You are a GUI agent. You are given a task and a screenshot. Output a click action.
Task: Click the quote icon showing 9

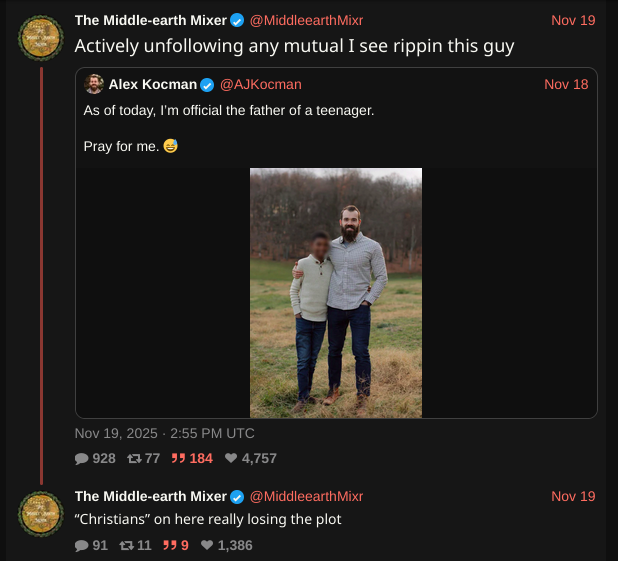pos(170,546)
